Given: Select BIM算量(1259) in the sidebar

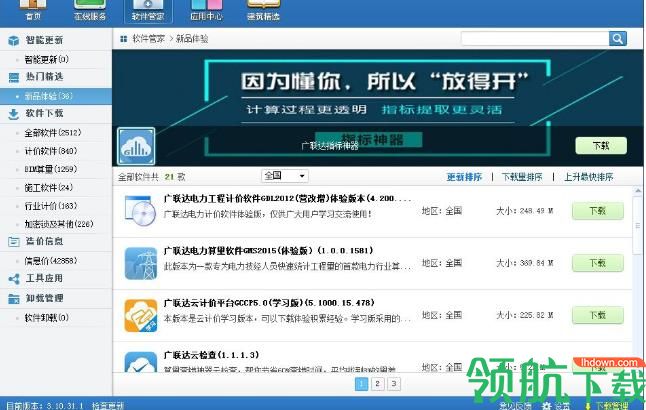Looking at the screenshot, I should (50, 169).
